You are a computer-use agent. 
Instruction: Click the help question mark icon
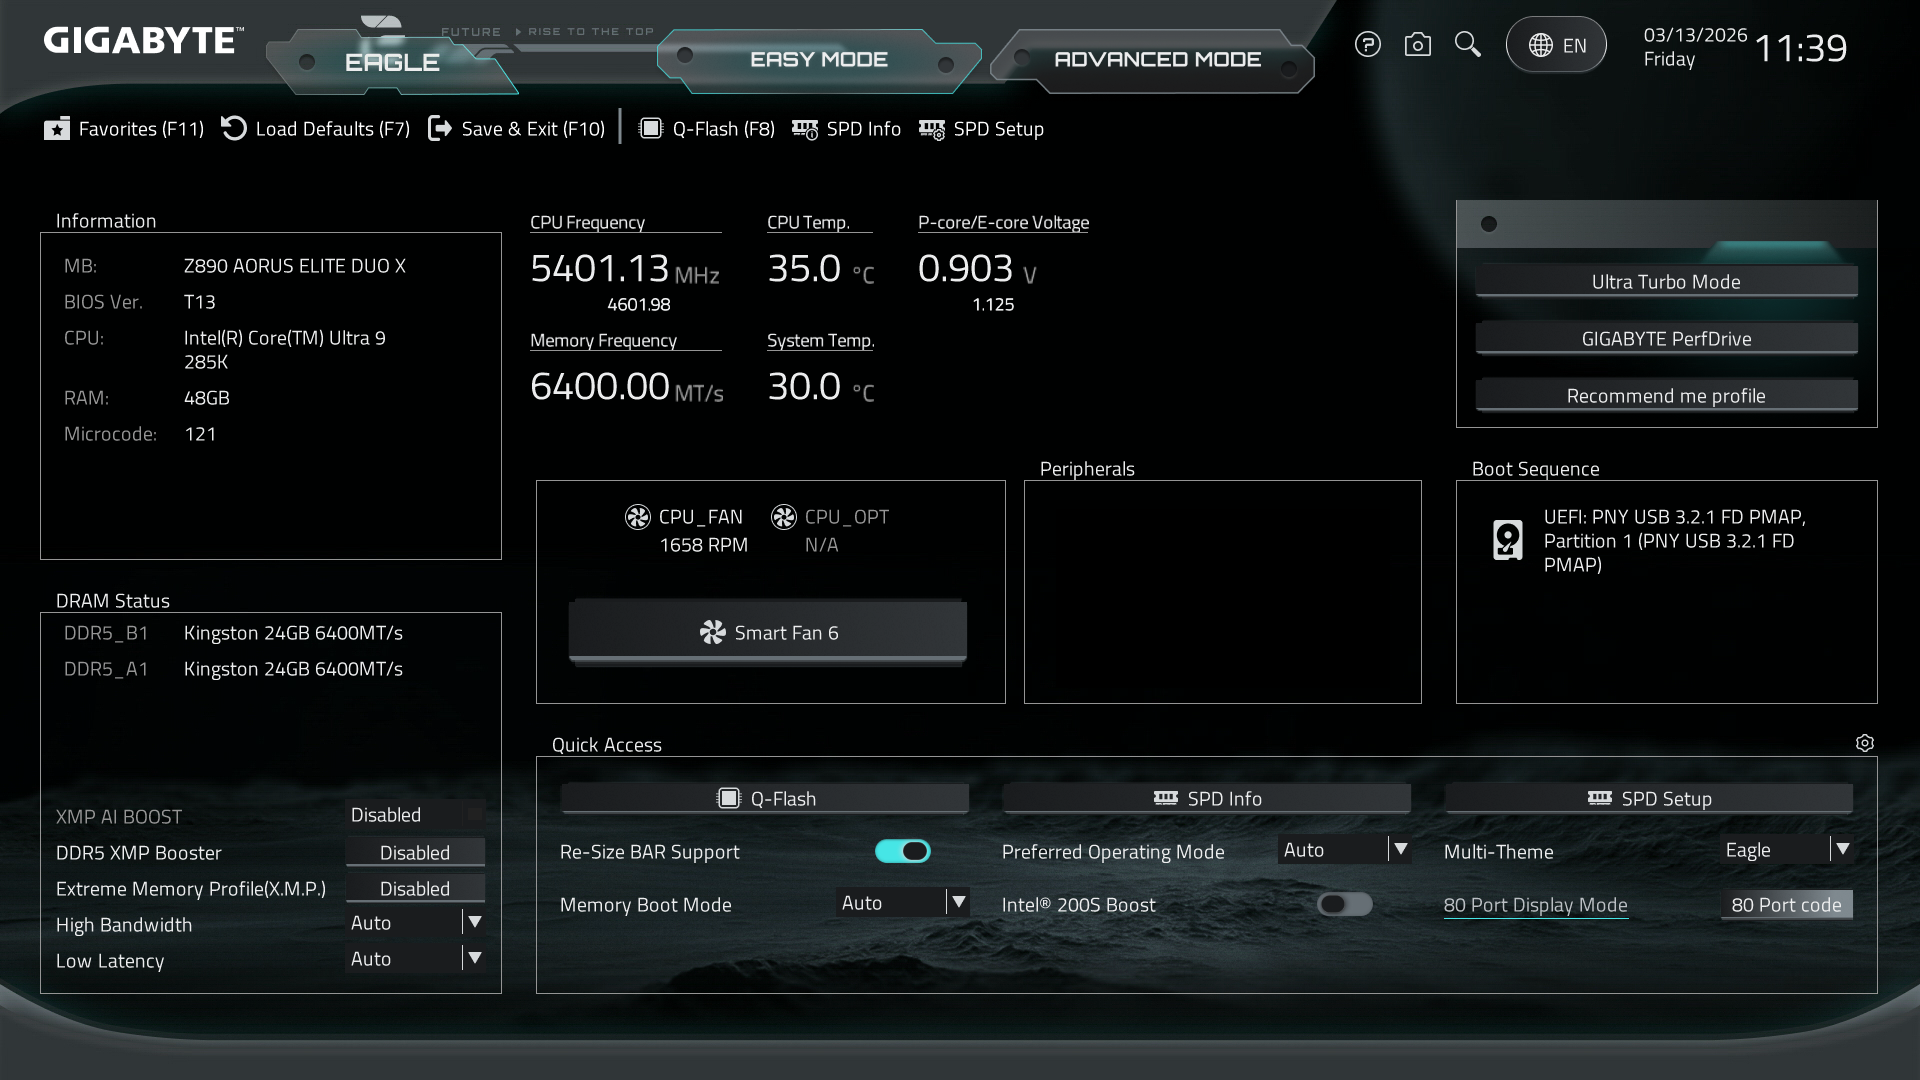click(1367, 45)
